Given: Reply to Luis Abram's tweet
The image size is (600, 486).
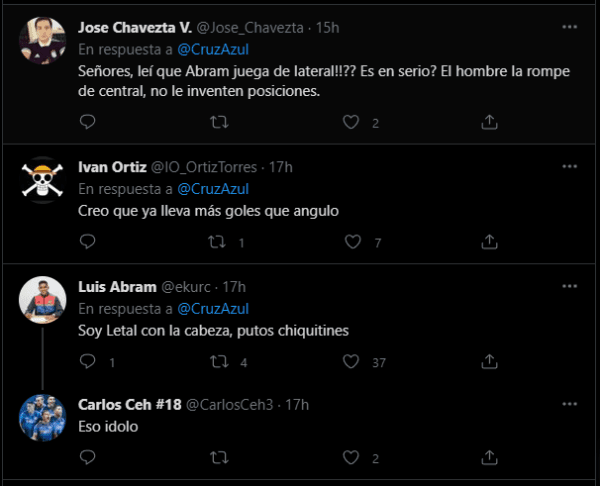Looking at the screenshot, I should click(87, 361).
